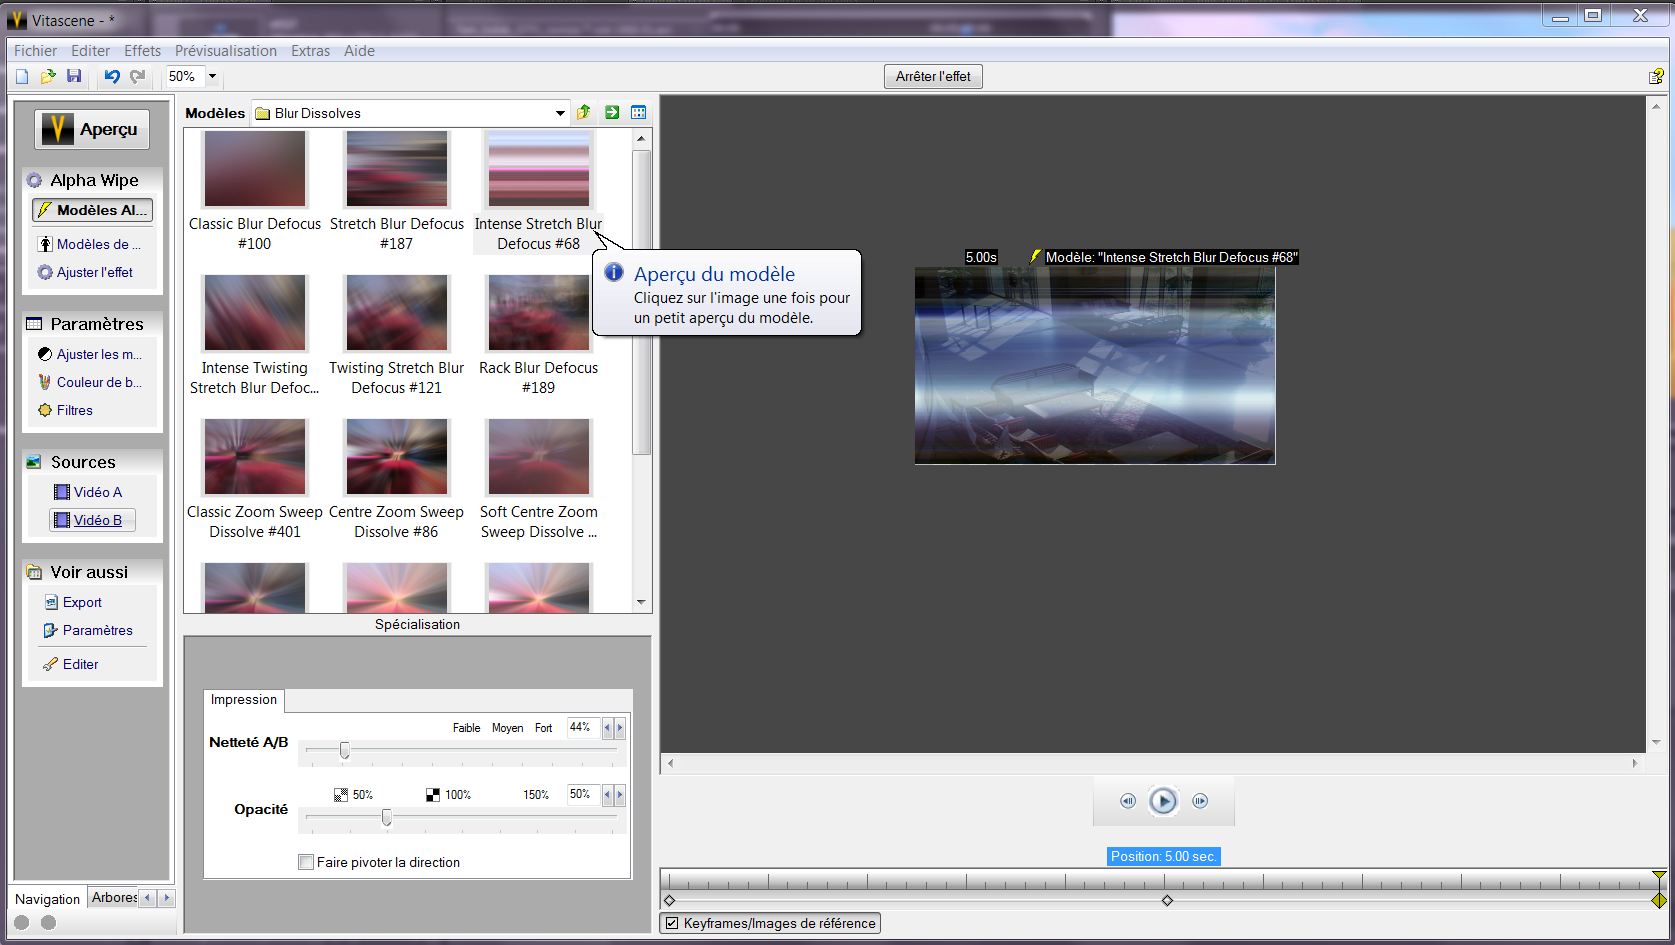Open the Prévisualisation menu

pyautogui.click(x=226, y=50)
